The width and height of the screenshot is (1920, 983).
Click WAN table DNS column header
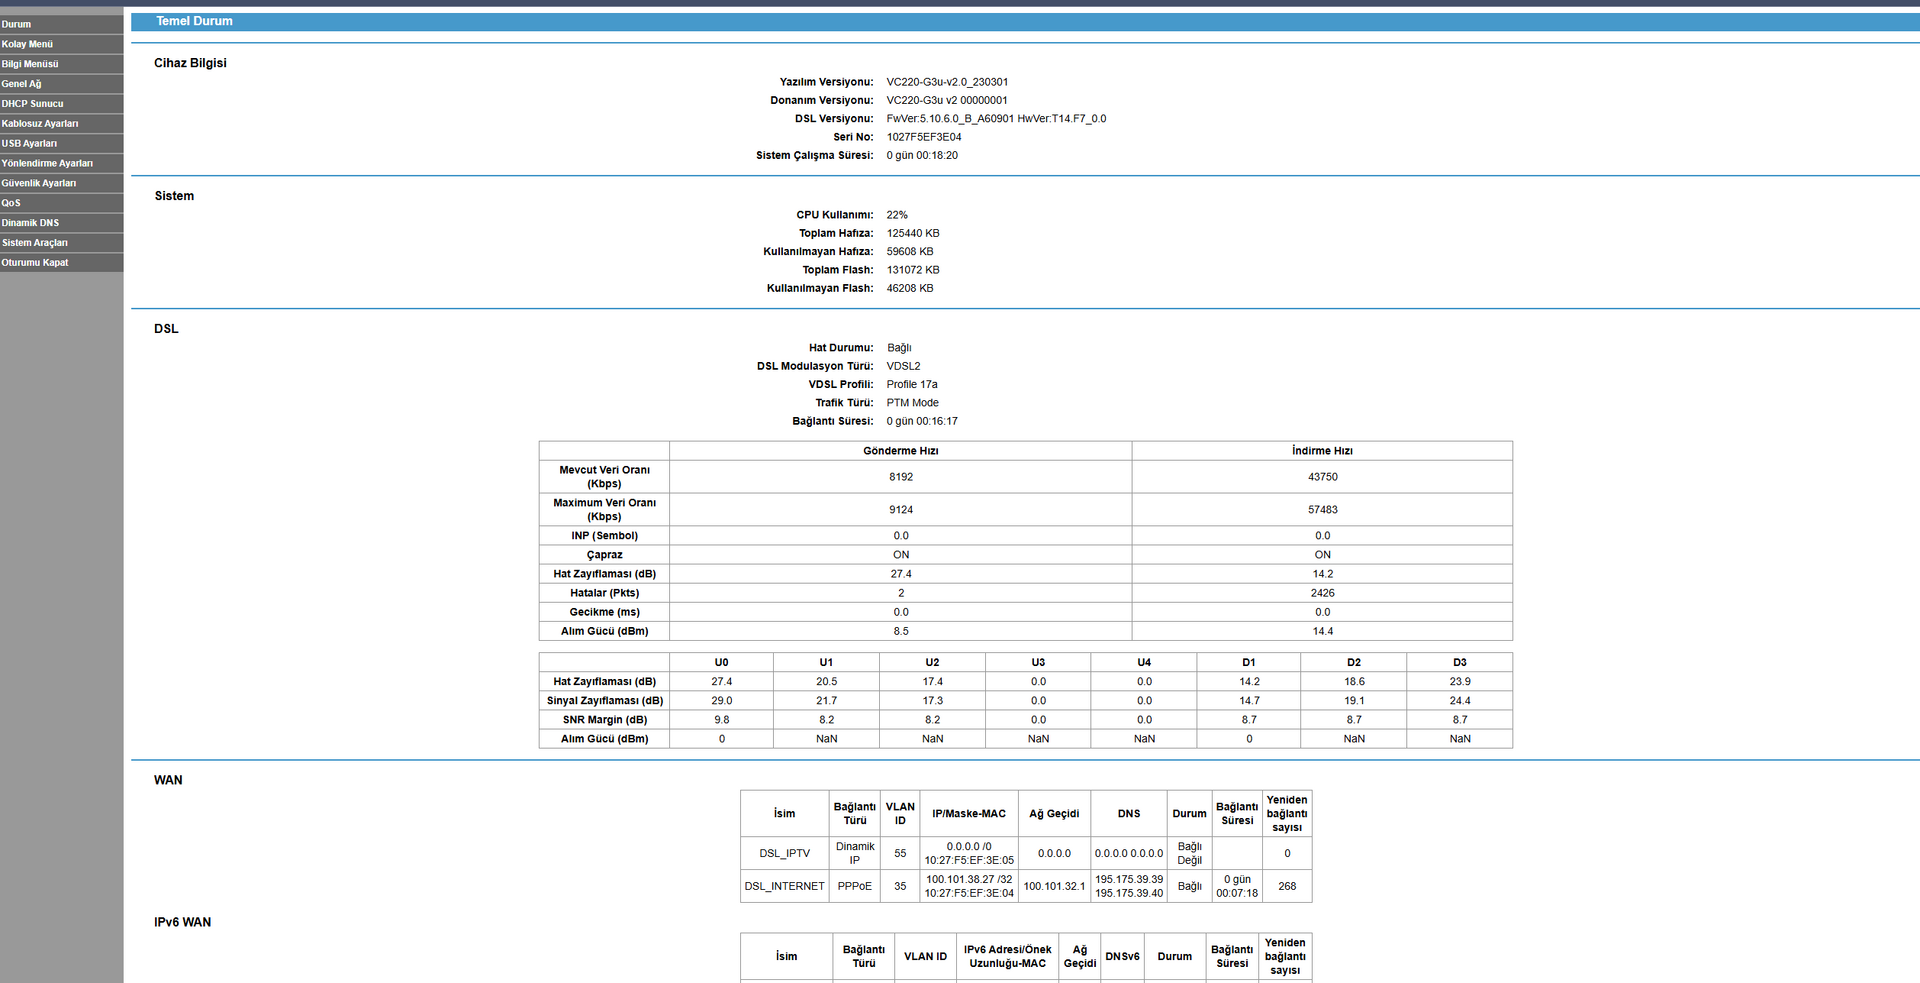[x=1129, y=814]
